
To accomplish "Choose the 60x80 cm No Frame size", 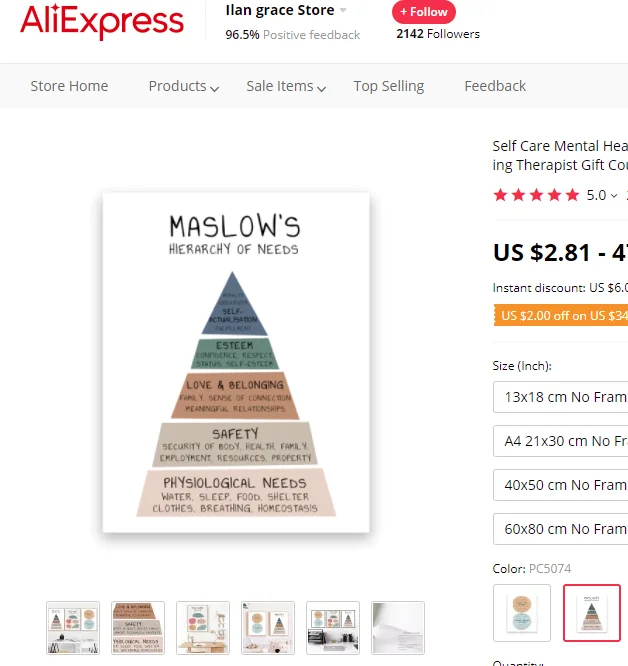I will tap(560, 529).
